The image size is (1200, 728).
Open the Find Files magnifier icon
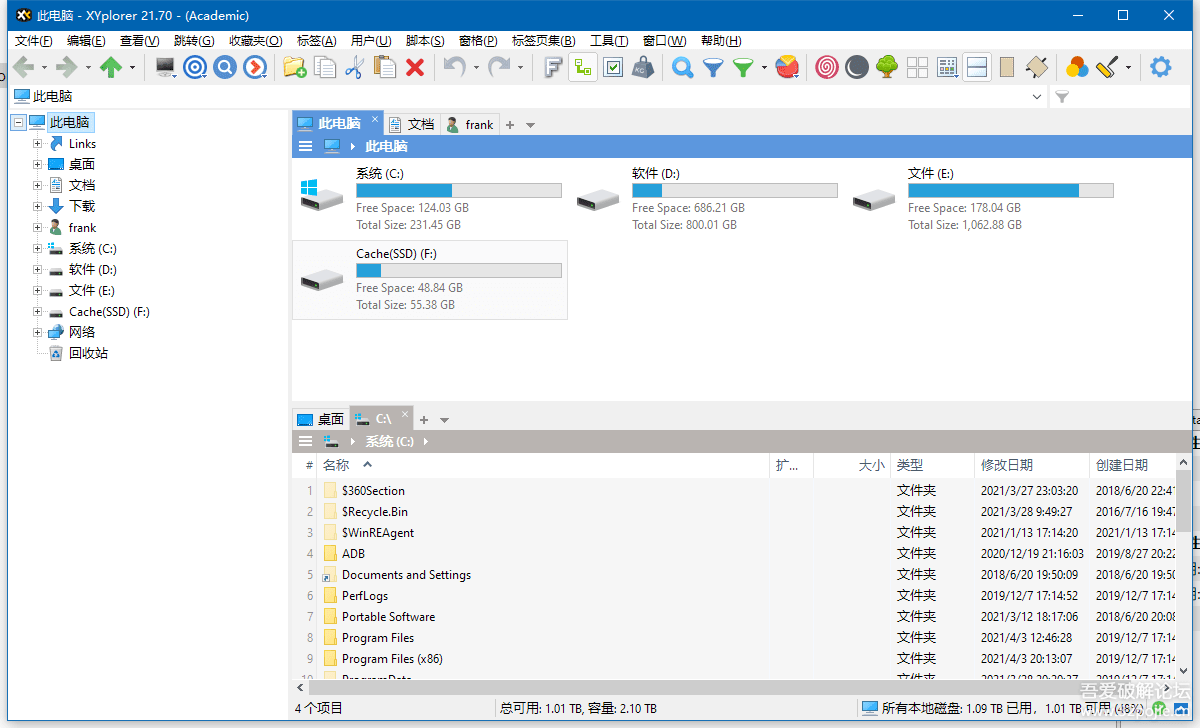681,67
